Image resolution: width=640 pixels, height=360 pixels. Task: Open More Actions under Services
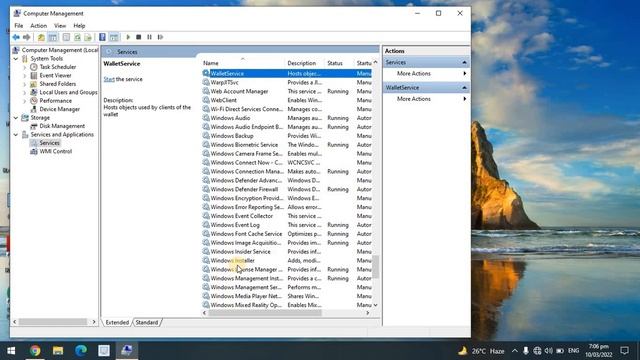coord(414,73)
